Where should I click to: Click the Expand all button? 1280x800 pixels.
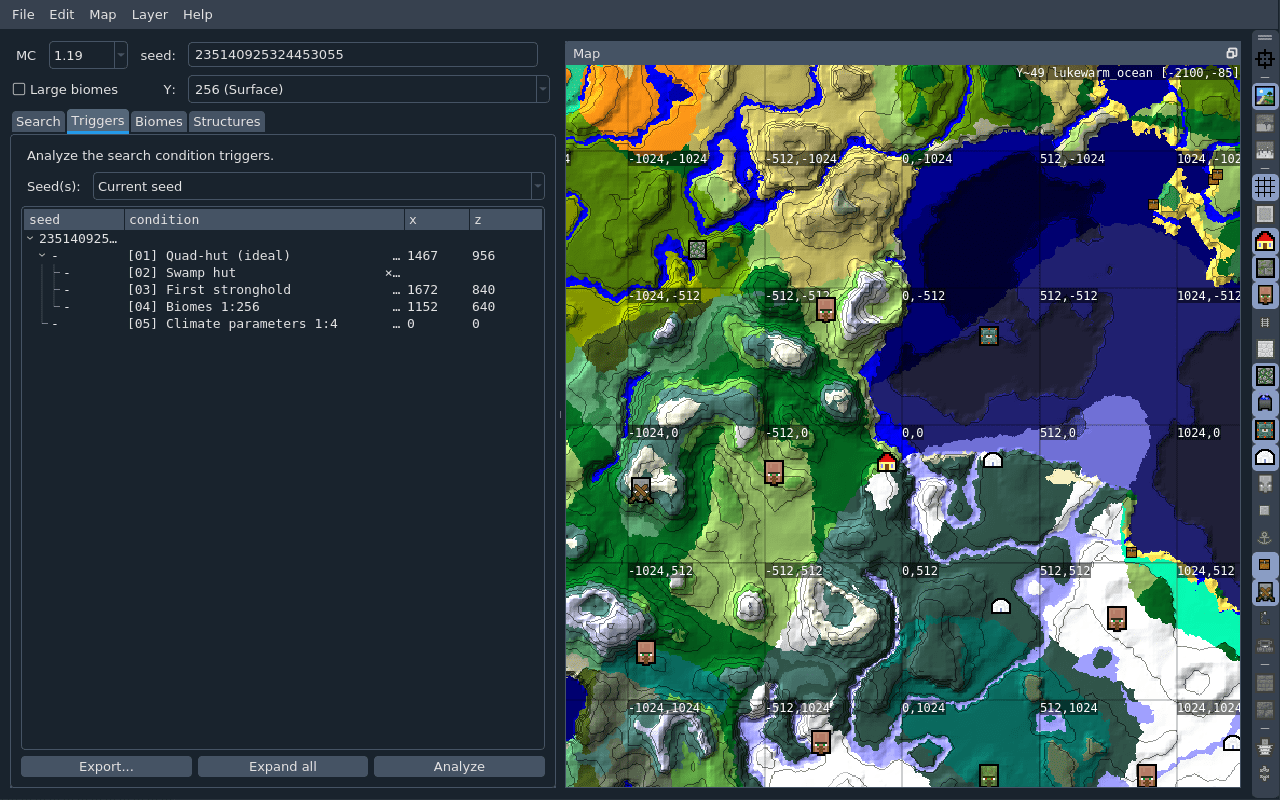coord(283,766)
